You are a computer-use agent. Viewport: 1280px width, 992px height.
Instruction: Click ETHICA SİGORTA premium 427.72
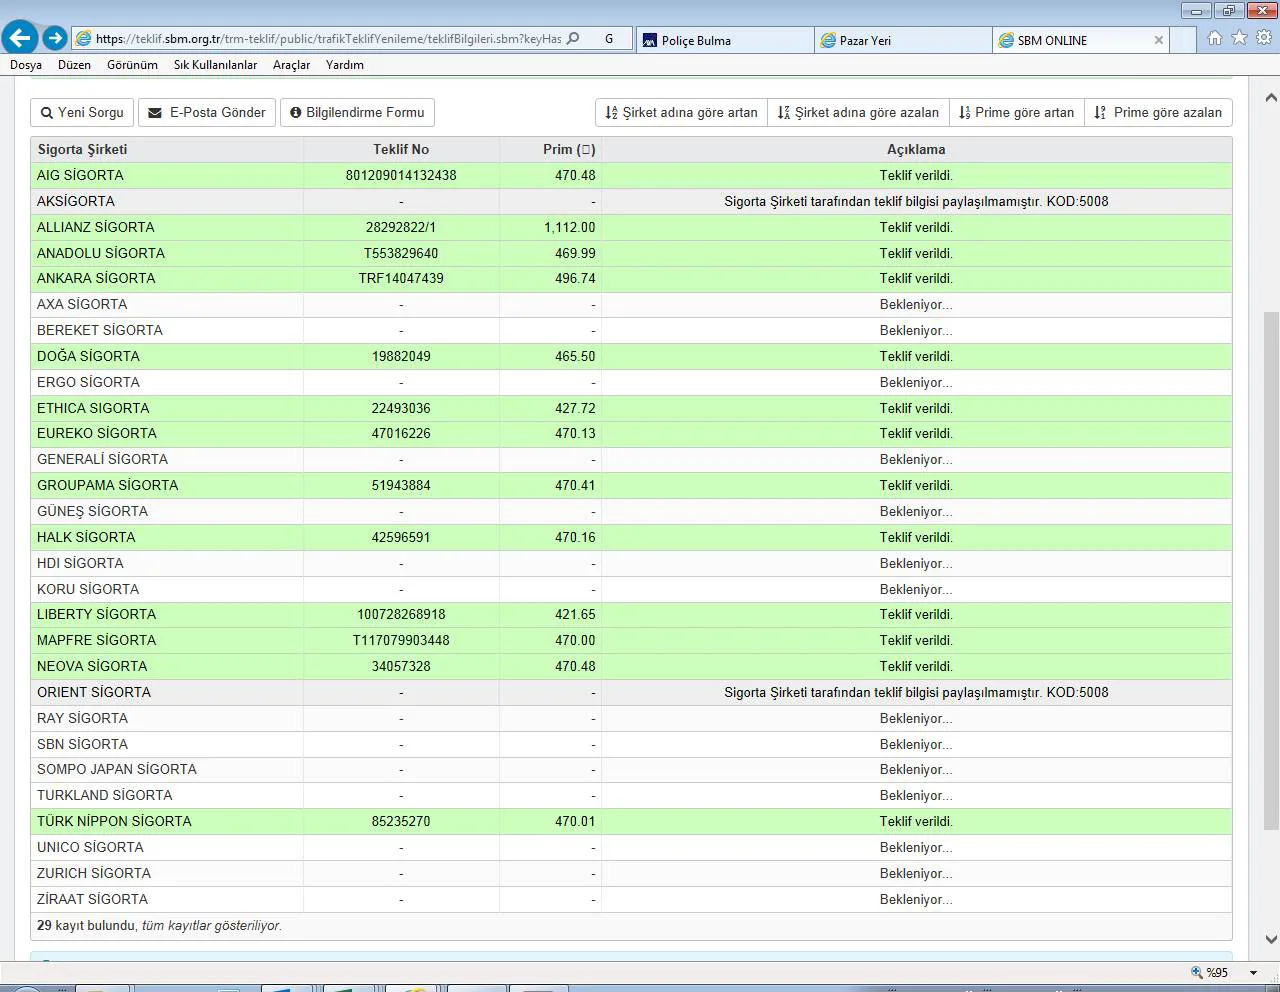click(575, 408)
